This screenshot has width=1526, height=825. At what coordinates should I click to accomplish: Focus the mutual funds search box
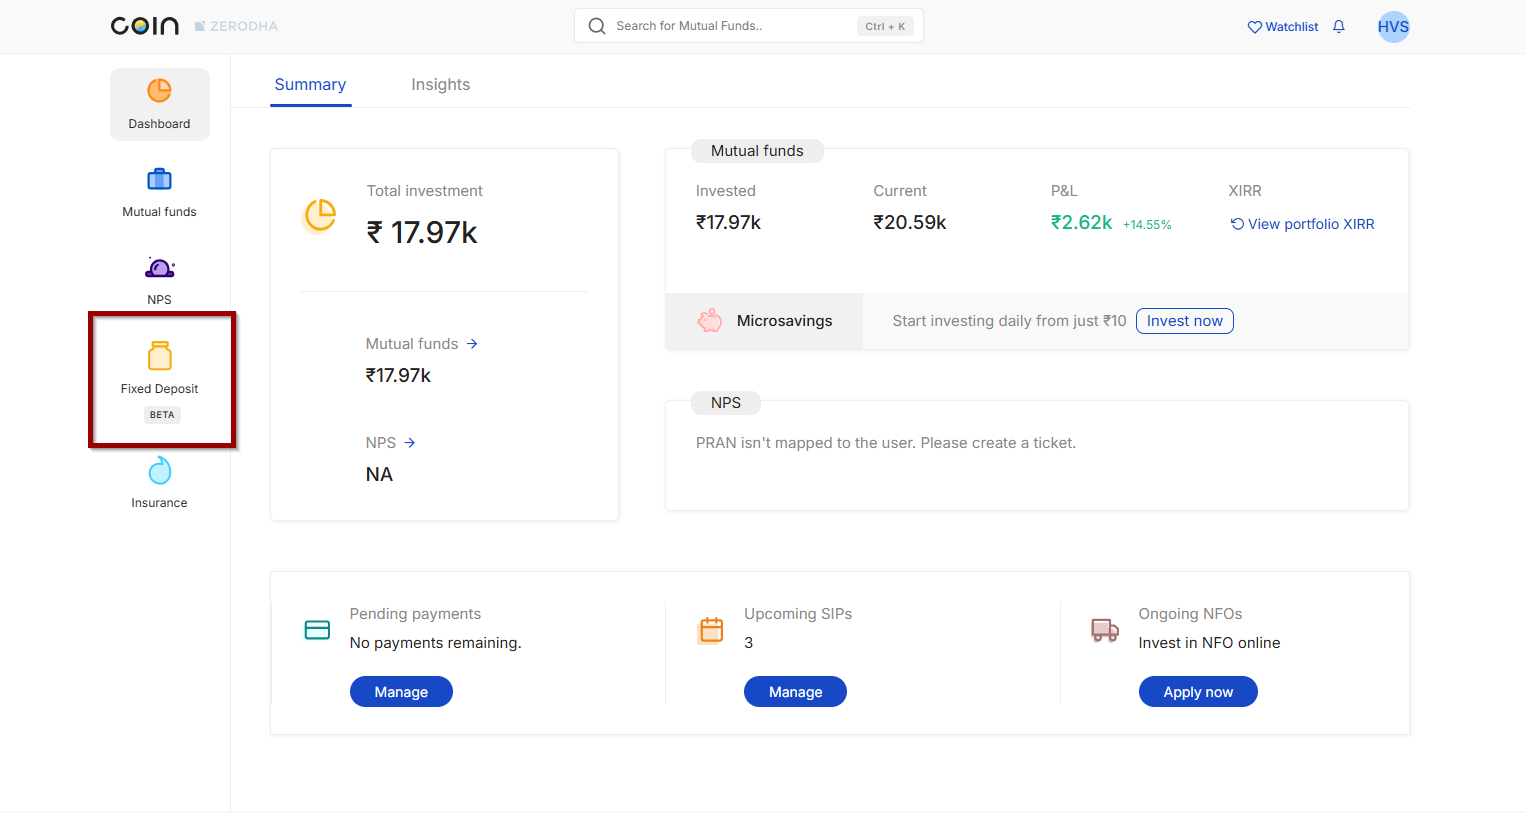(x=730, y=26)
